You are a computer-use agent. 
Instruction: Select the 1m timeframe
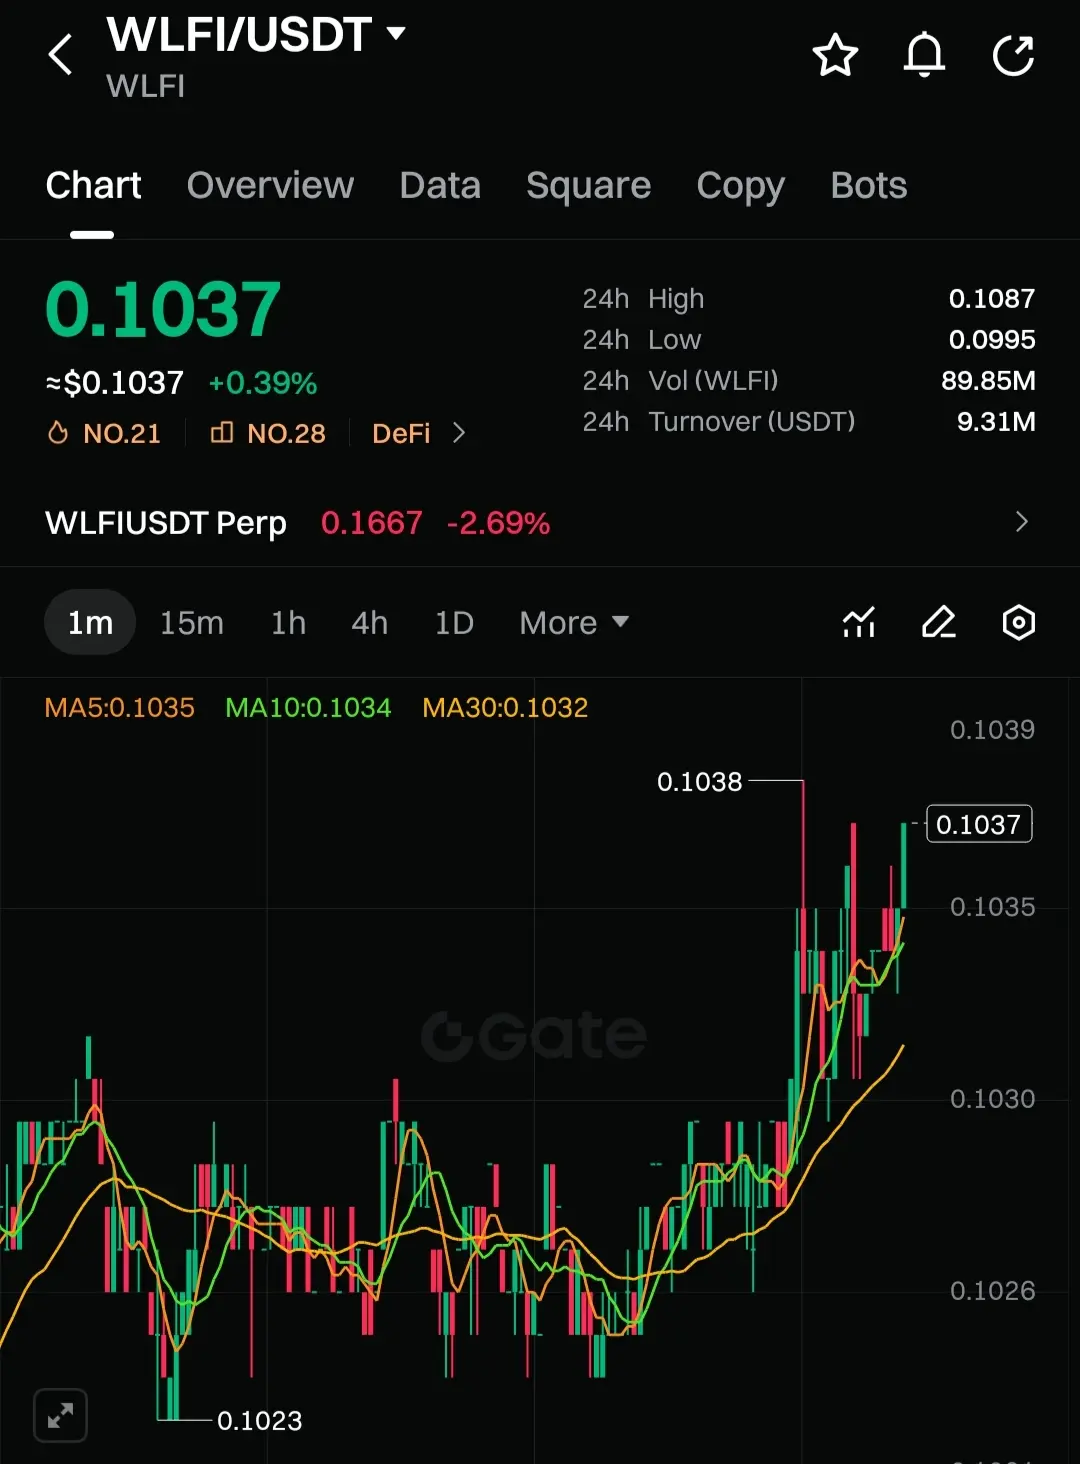point(90,622)
